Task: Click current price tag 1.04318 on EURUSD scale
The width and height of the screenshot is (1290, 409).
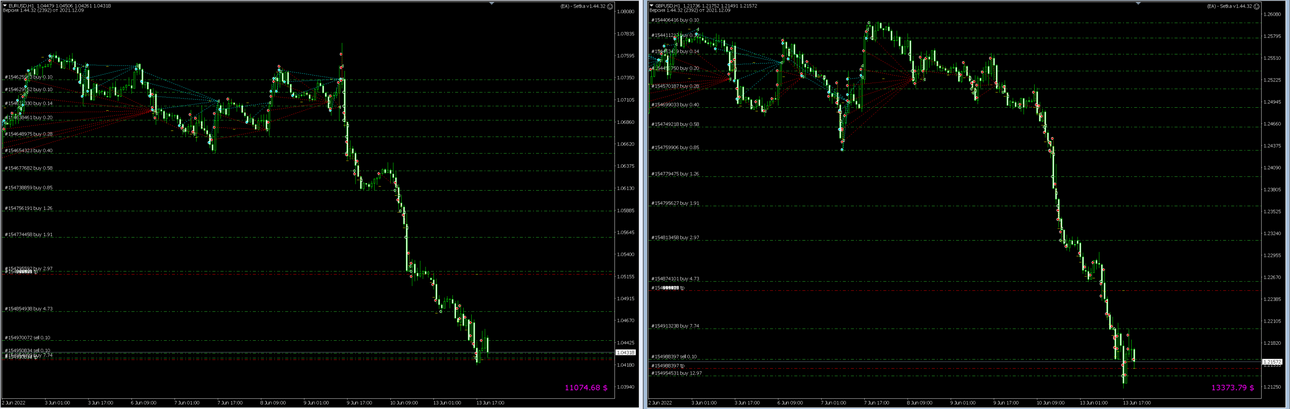Action: point(627,352)
